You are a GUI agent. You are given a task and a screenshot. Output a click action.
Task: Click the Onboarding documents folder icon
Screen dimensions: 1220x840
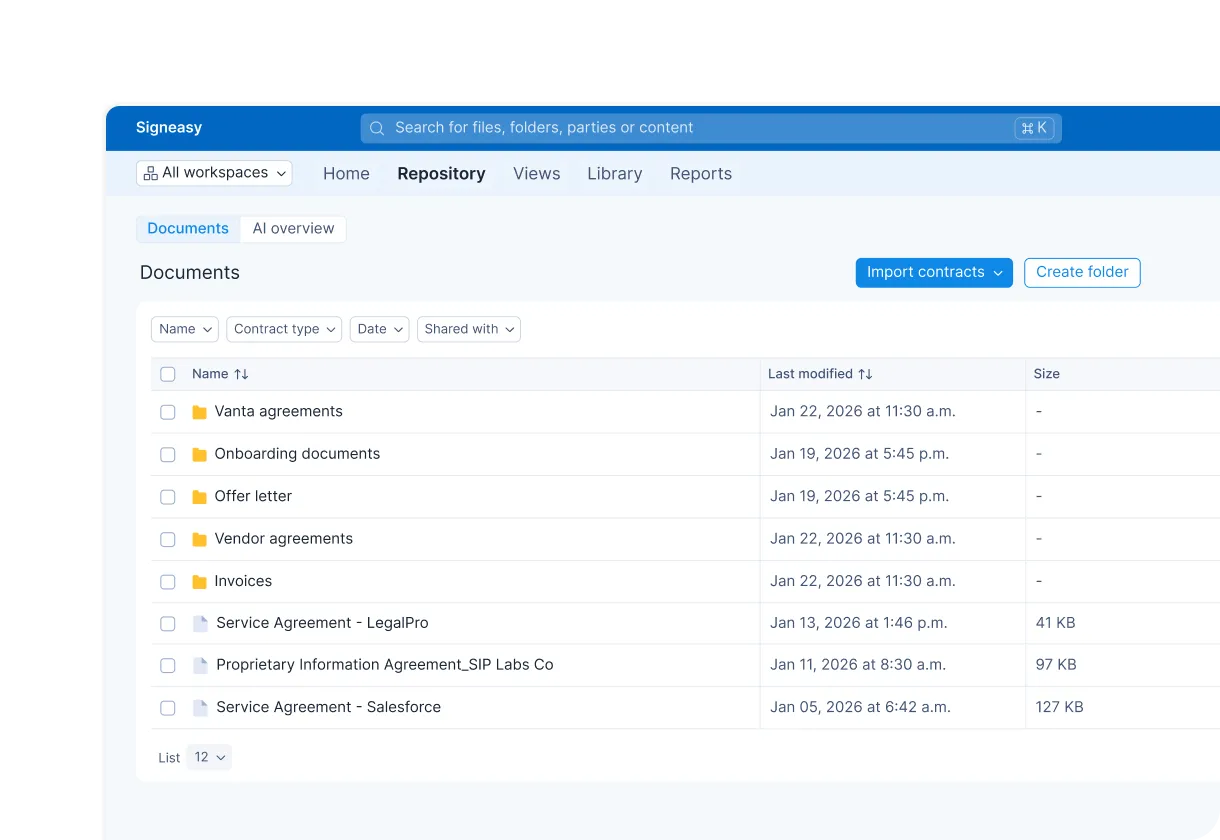click(199, 454)
